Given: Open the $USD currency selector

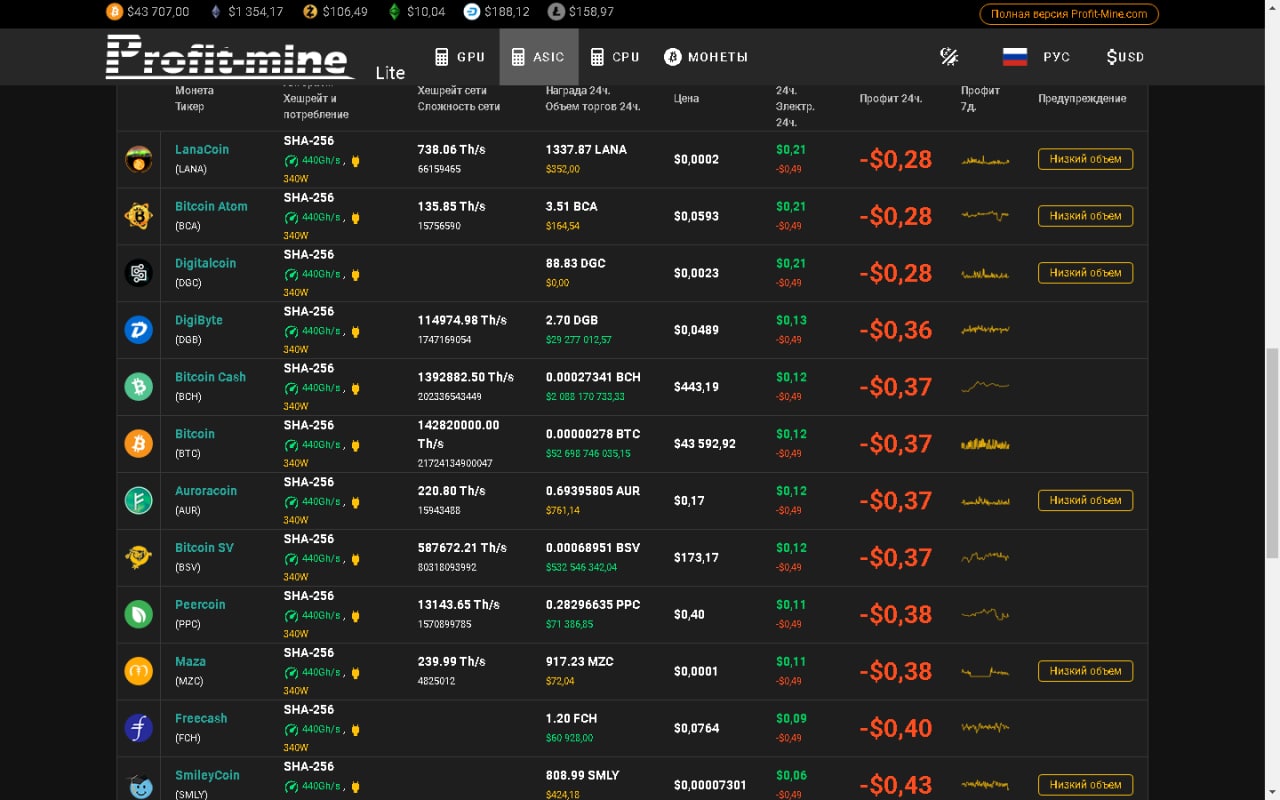Looking at the screenshot, I should point(1125,57).
